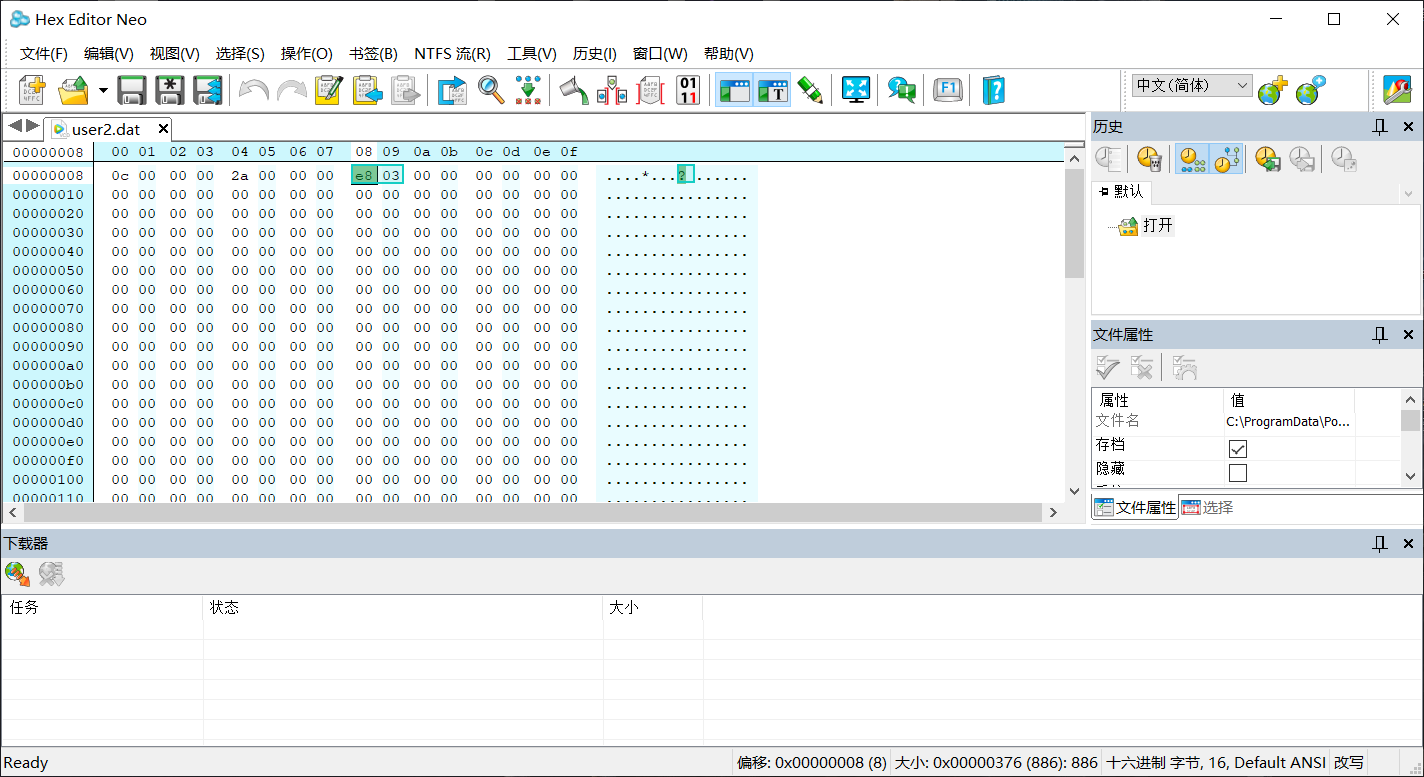The width and height of the screenshot is (1424, 777).
Task: Expand the Open file dropdown arrow
Action: pos(103,90)
